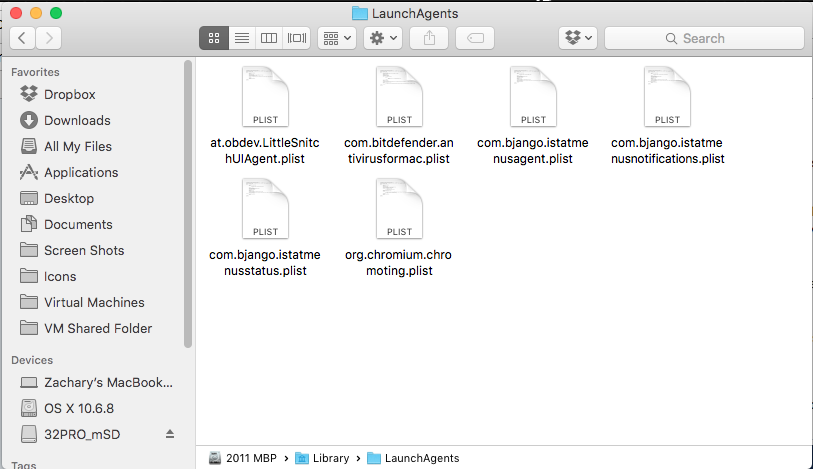Image resolution: width=813 pixels, height=469 pixels.
Task: Select the com.bjango.istatmenusstatus.plist file icon
Action: click(x=265, y=208)
